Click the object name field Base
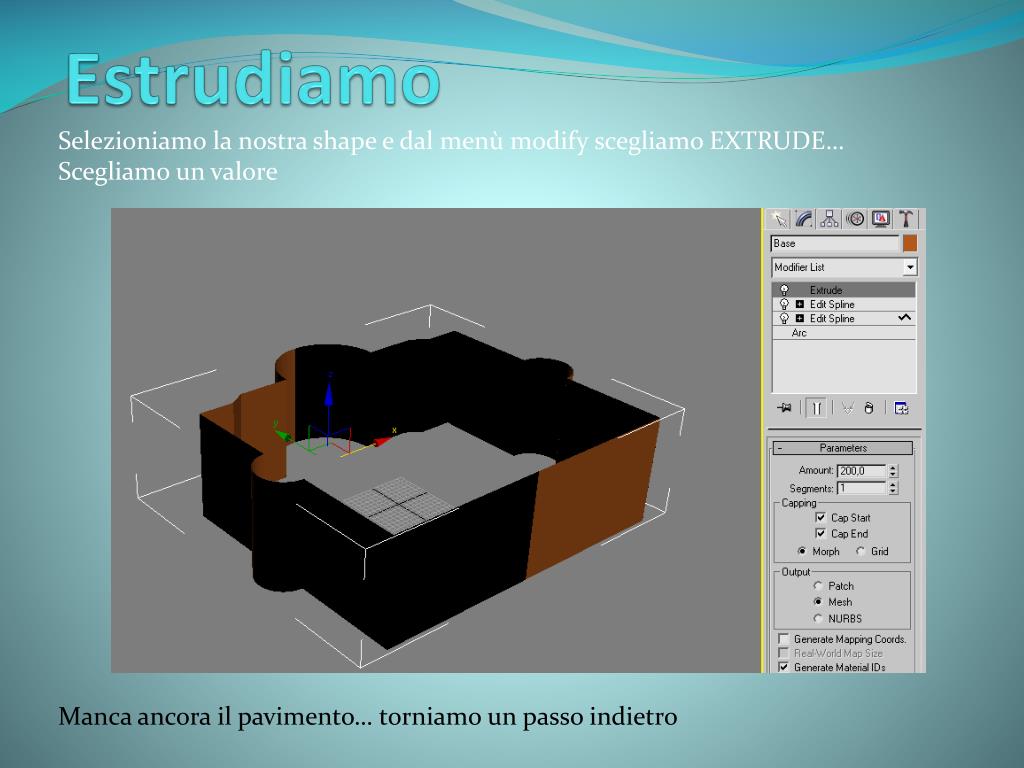Screen dimensions: 1024x768 click(x=835, y=244)
